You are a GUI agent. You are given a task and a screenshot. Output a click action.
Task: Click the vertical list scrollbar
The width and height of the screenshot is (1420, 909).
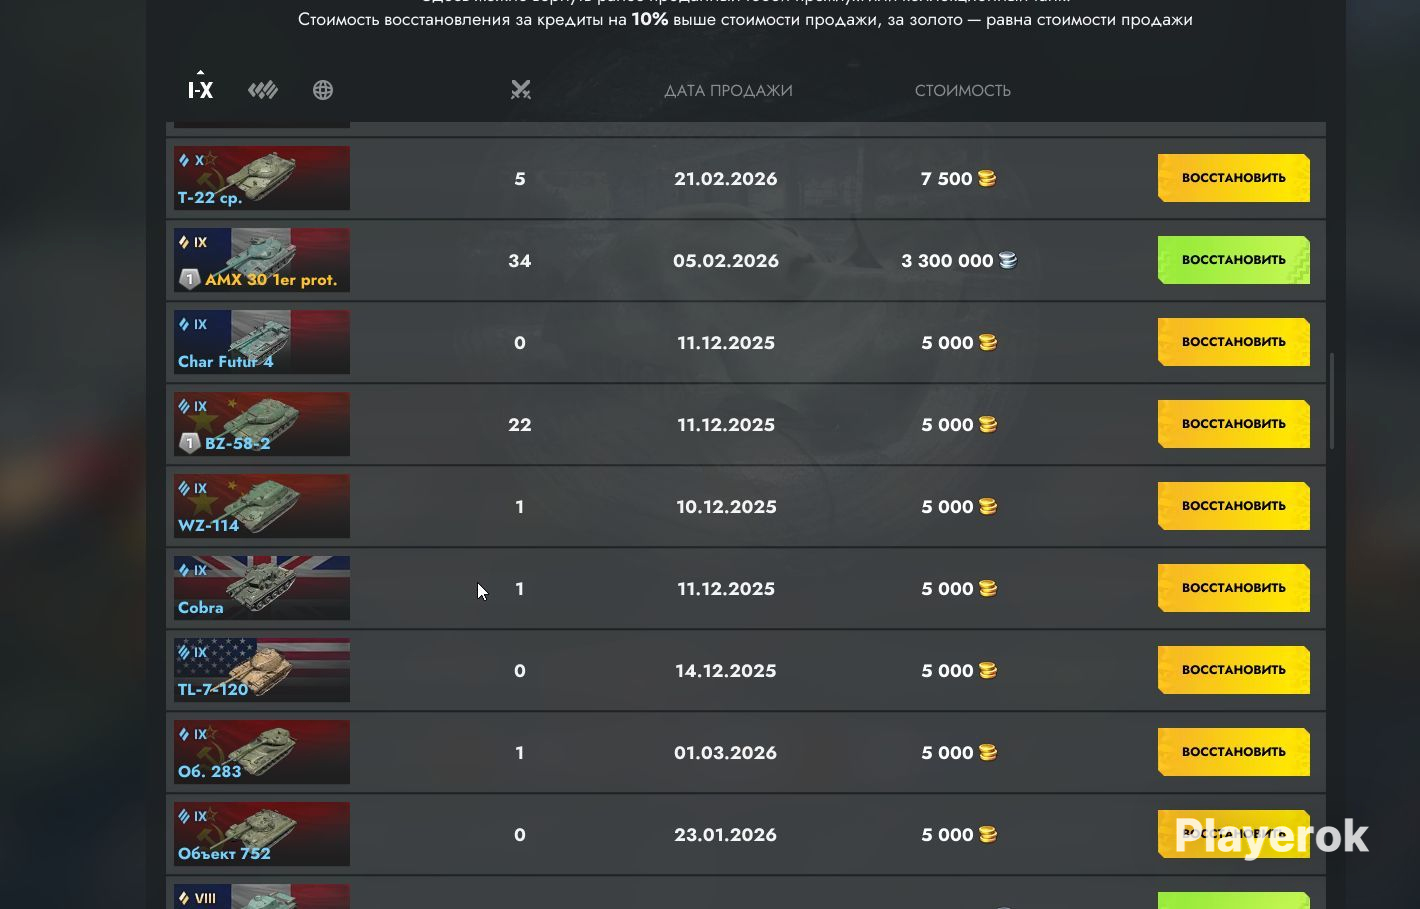1332,401
